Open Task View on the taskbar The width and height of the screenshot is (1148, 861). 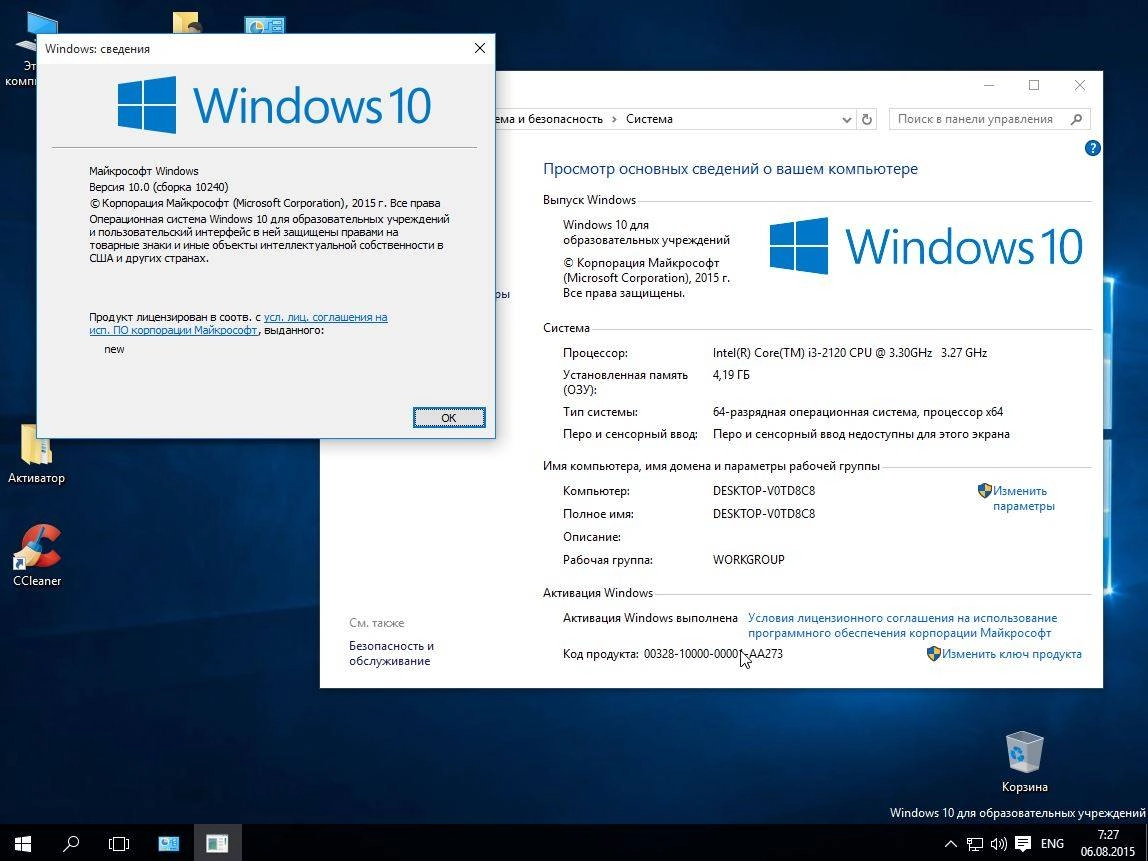pyautogui.click(x=119, y=843)
